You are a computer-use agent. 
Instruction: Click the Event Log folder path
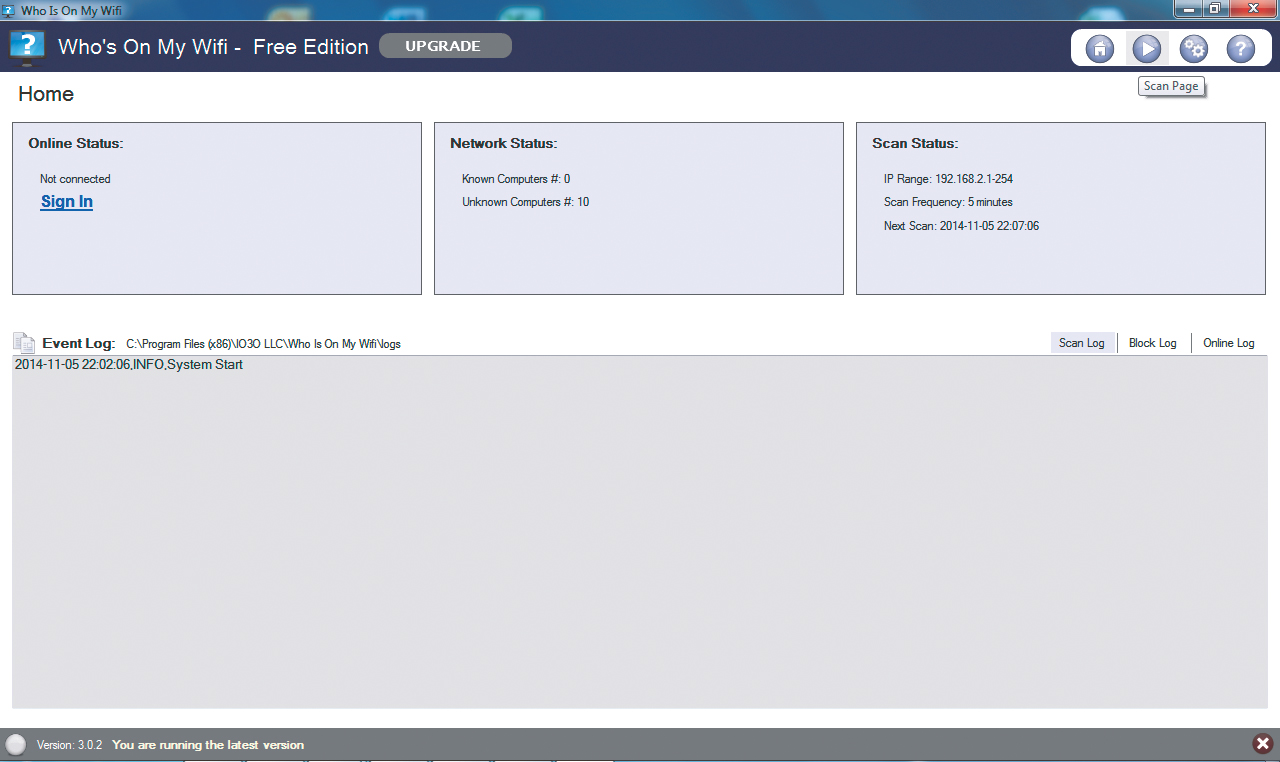pyautogui.click(x=263, y=344)
